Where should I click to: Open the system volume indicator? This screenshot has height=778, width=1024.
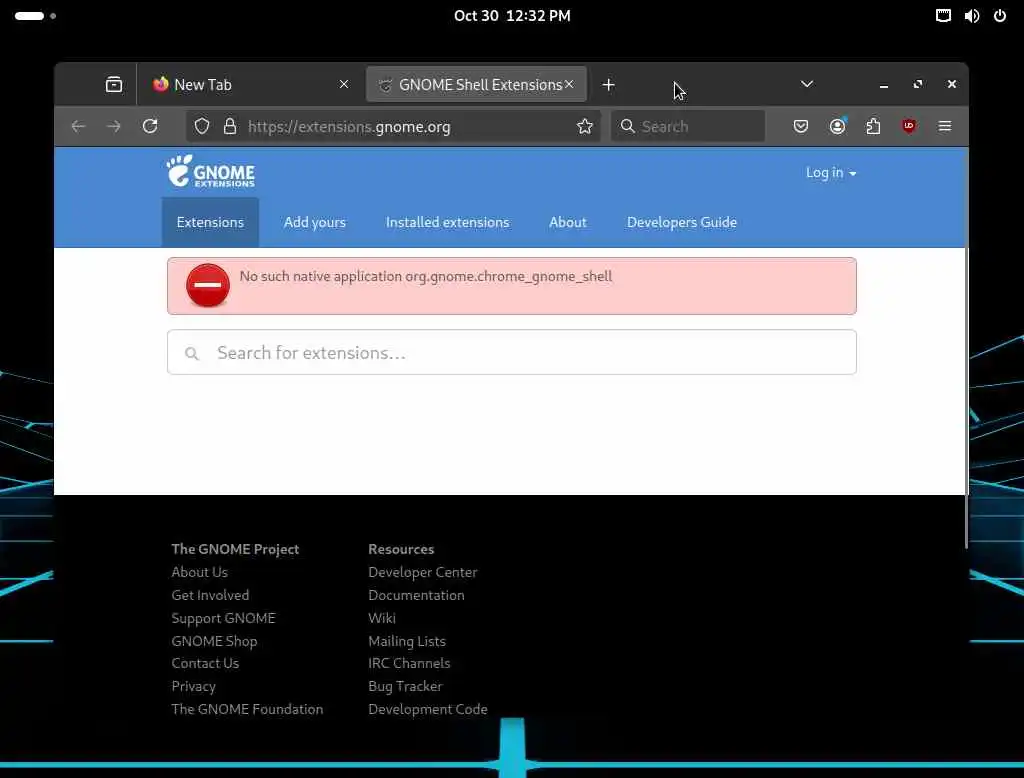coord(972,16)
